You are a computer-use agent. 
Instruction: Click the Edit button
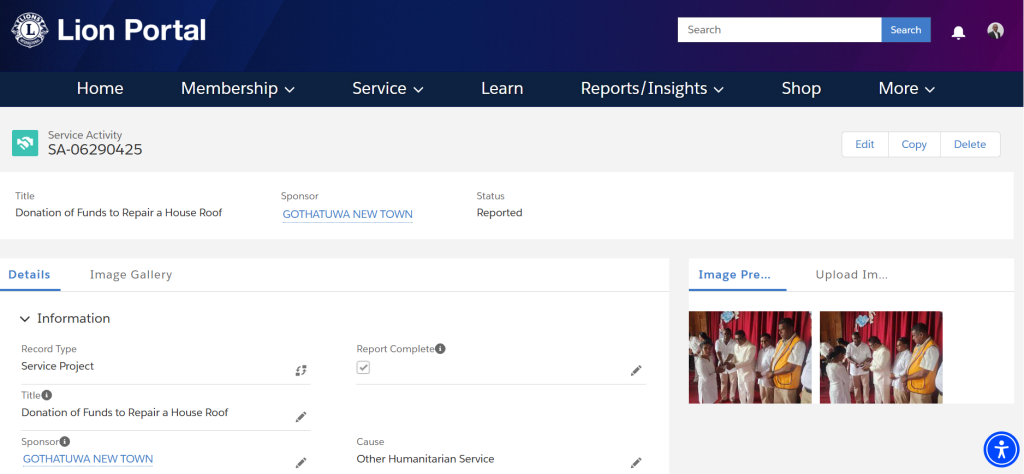[865, 144]
